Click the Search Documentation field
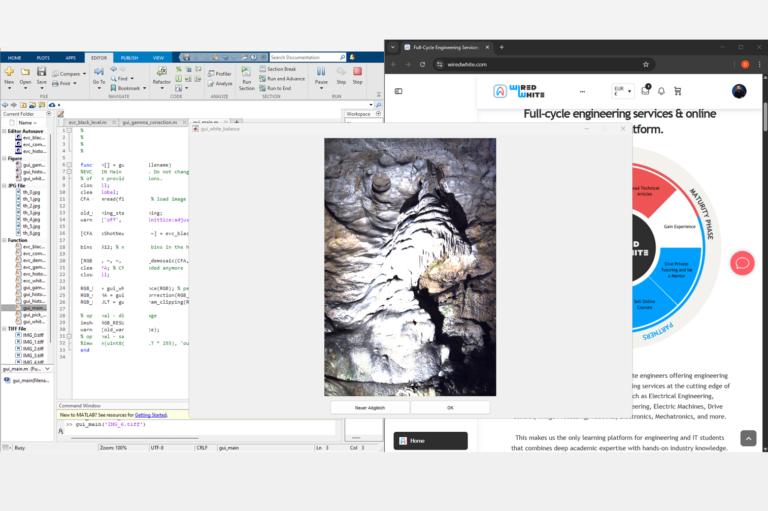 308,57
